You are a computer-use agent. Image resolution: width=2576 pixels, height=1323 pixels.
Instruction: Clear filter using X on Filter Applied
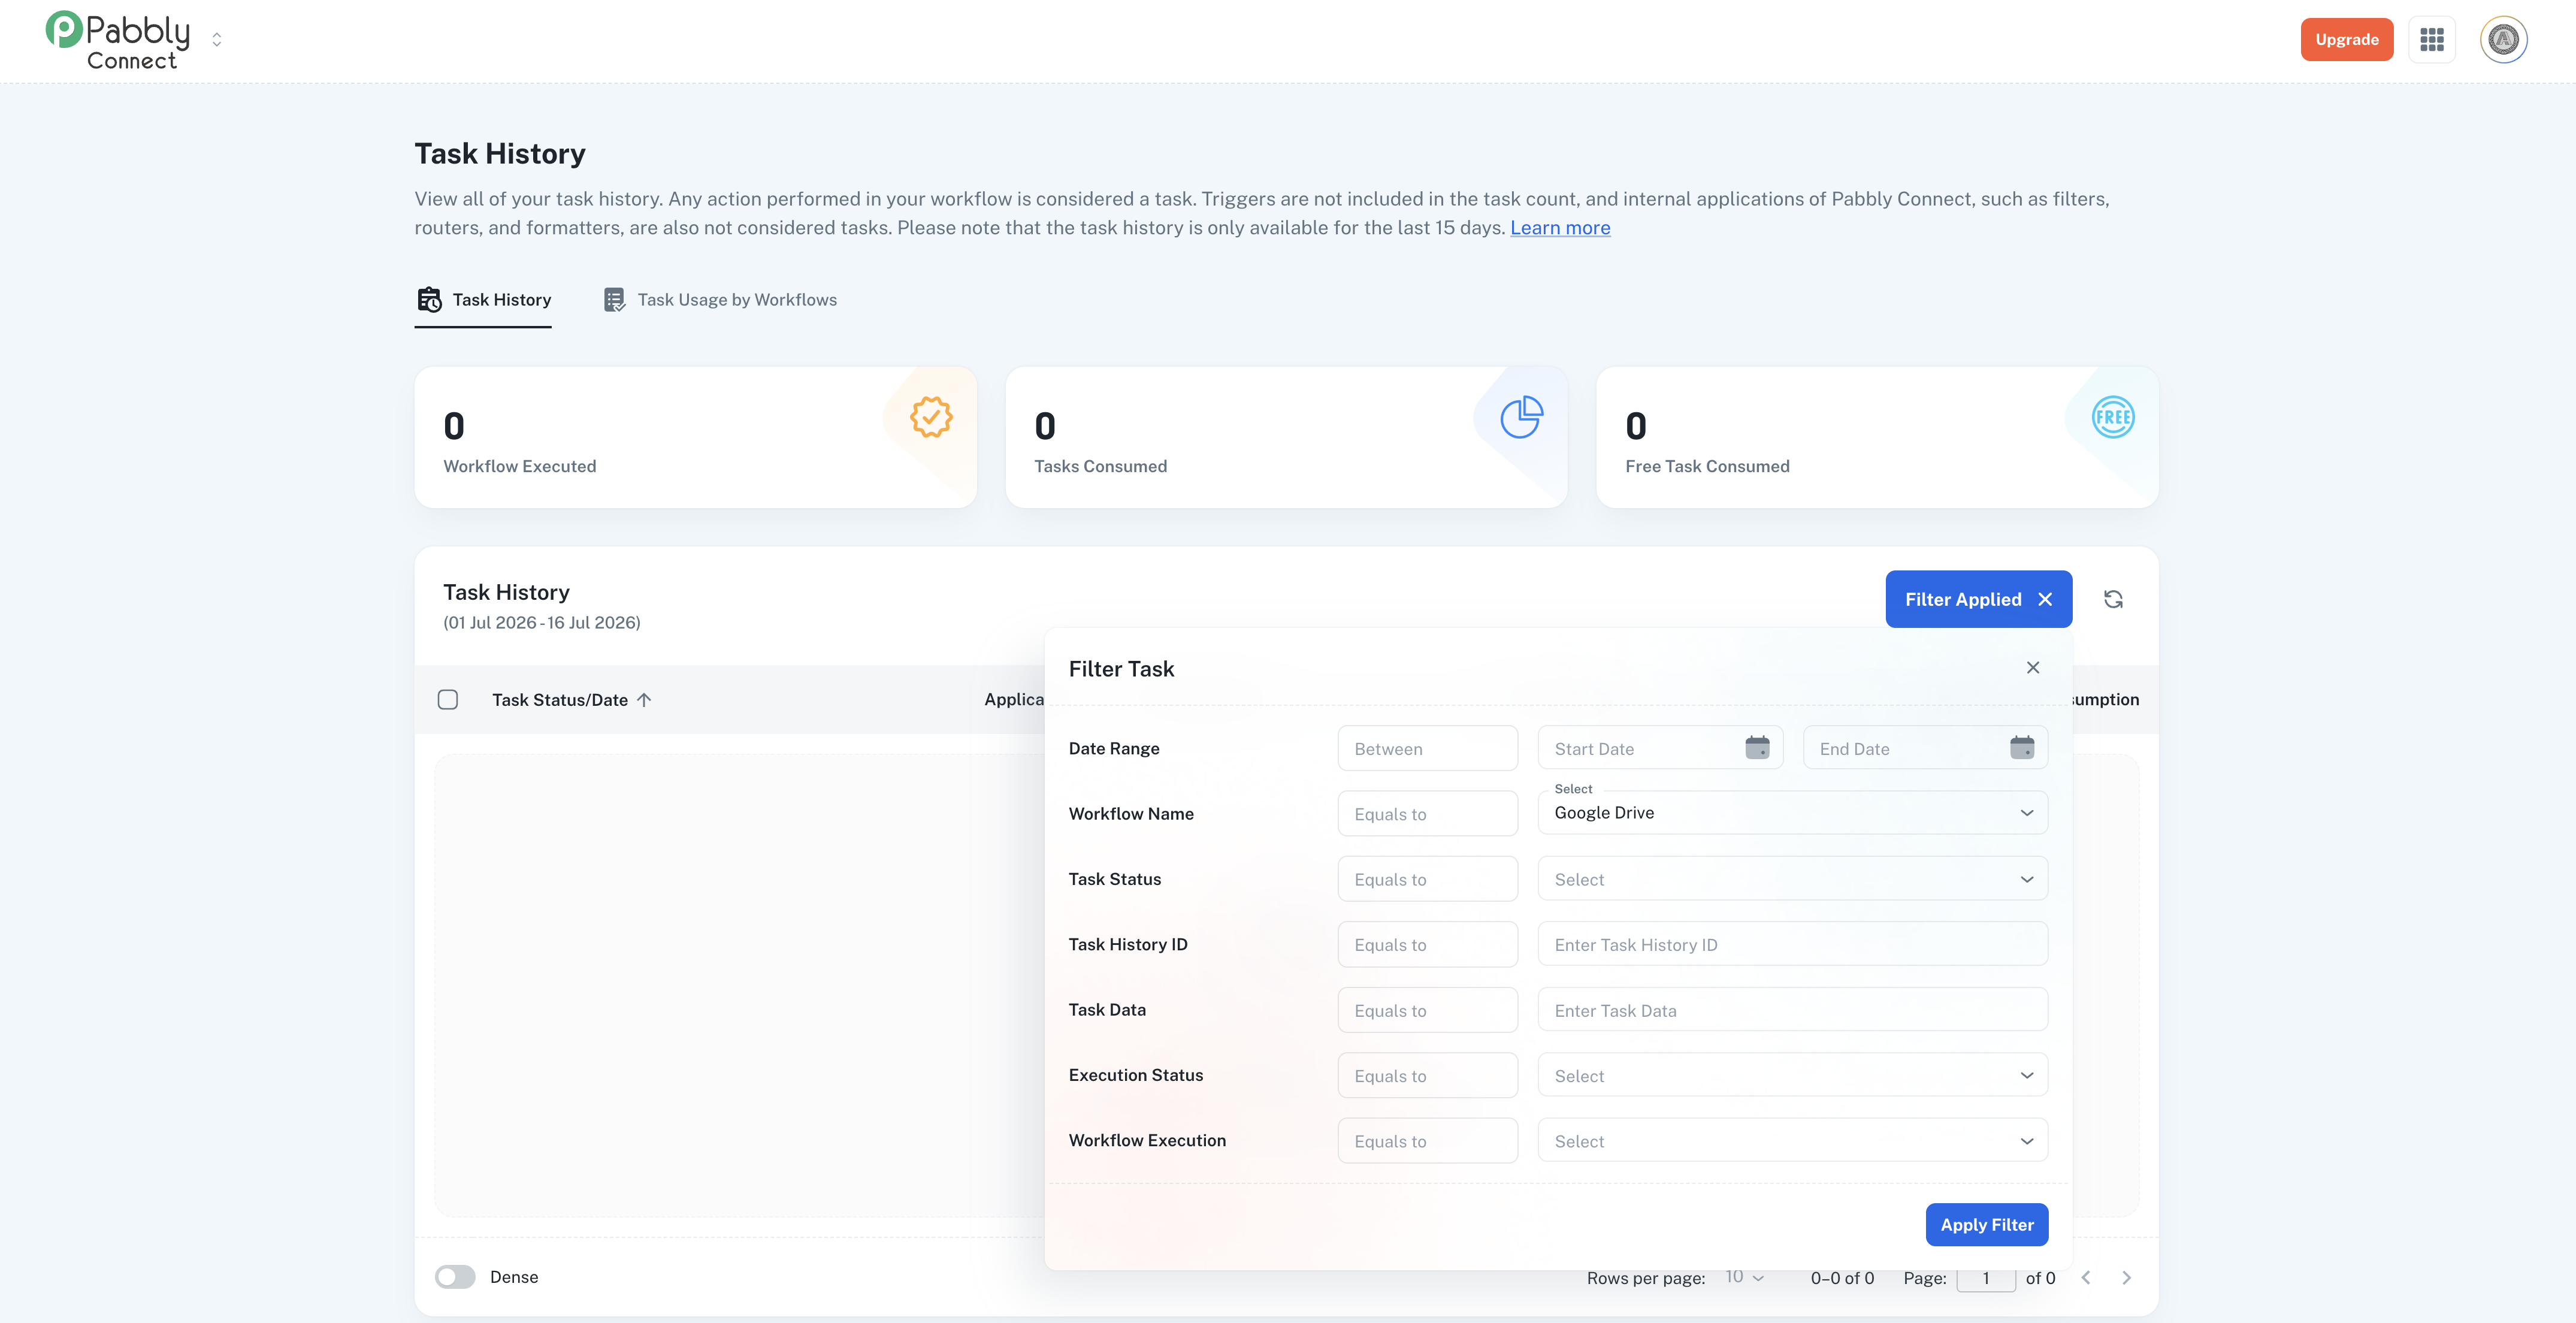(x=2045, y=599)
